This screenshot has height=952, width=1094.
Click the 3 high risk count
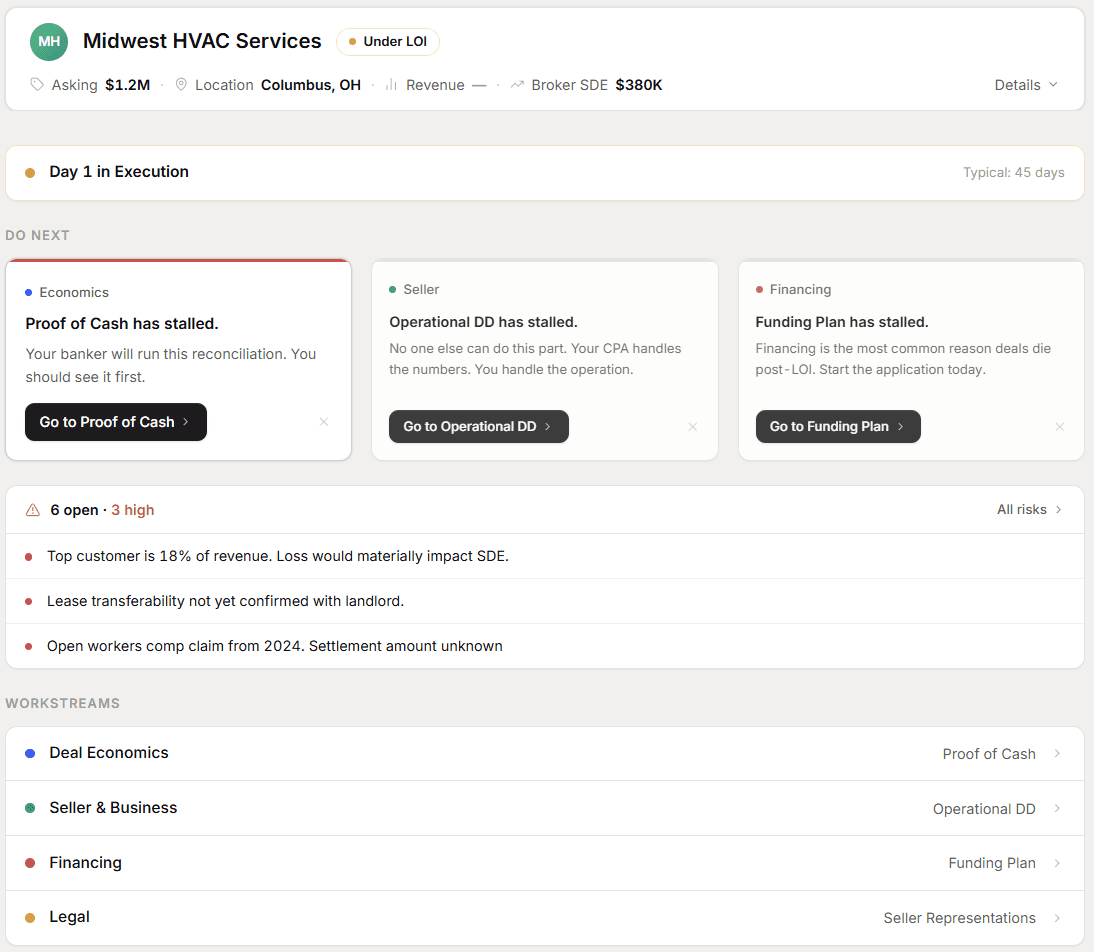click(x=133, y=510)
